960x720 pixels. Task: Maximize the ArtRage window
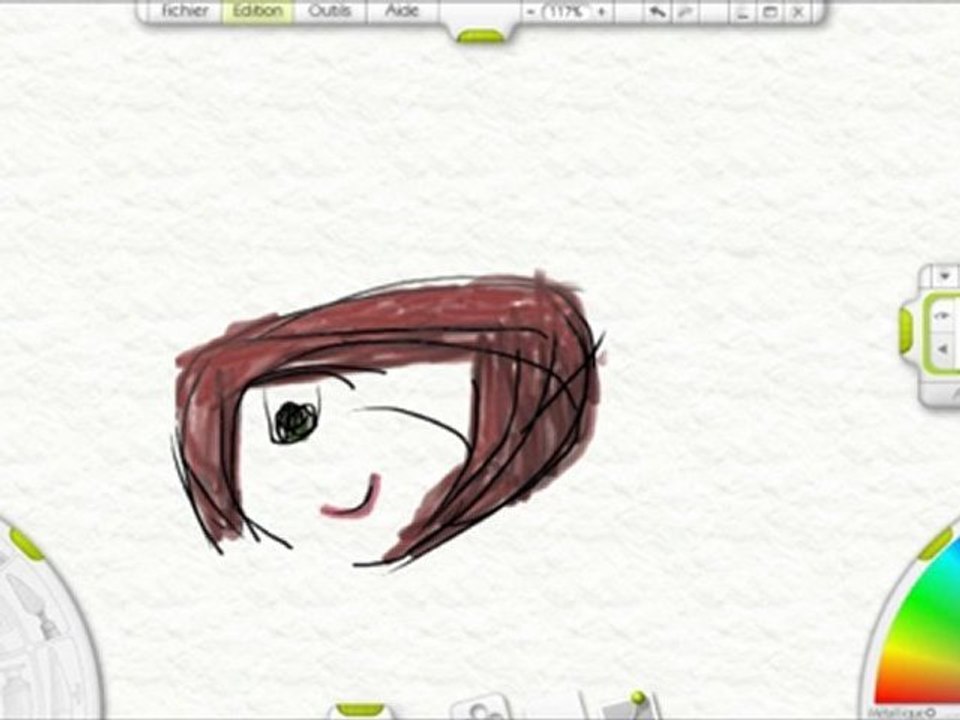tap(770, 12)
